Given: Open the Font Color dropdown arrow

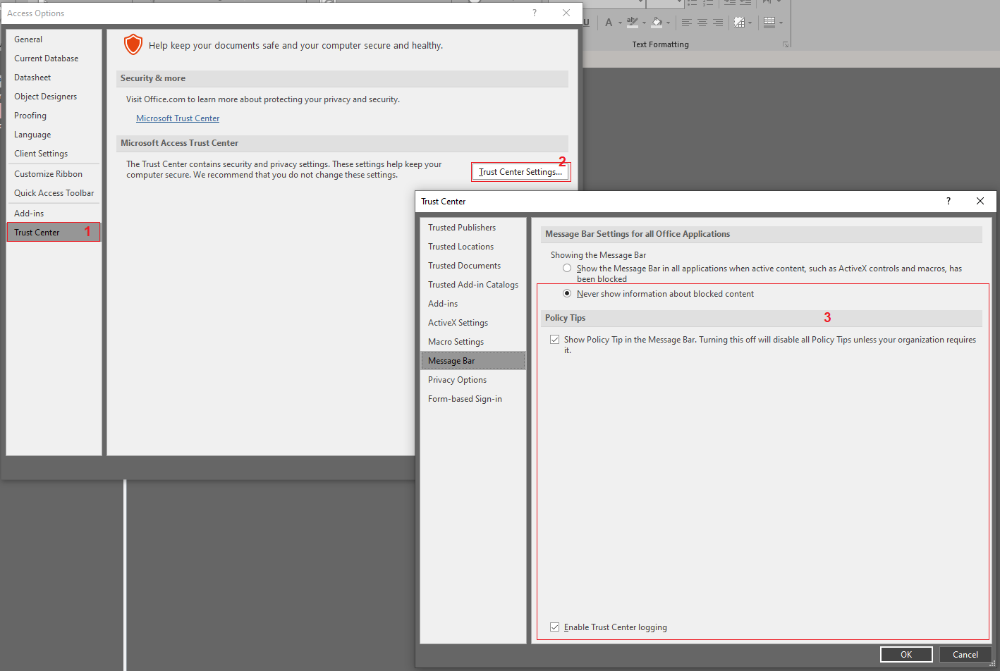Looking at the screenshot, I should click(x=620, y=23).
